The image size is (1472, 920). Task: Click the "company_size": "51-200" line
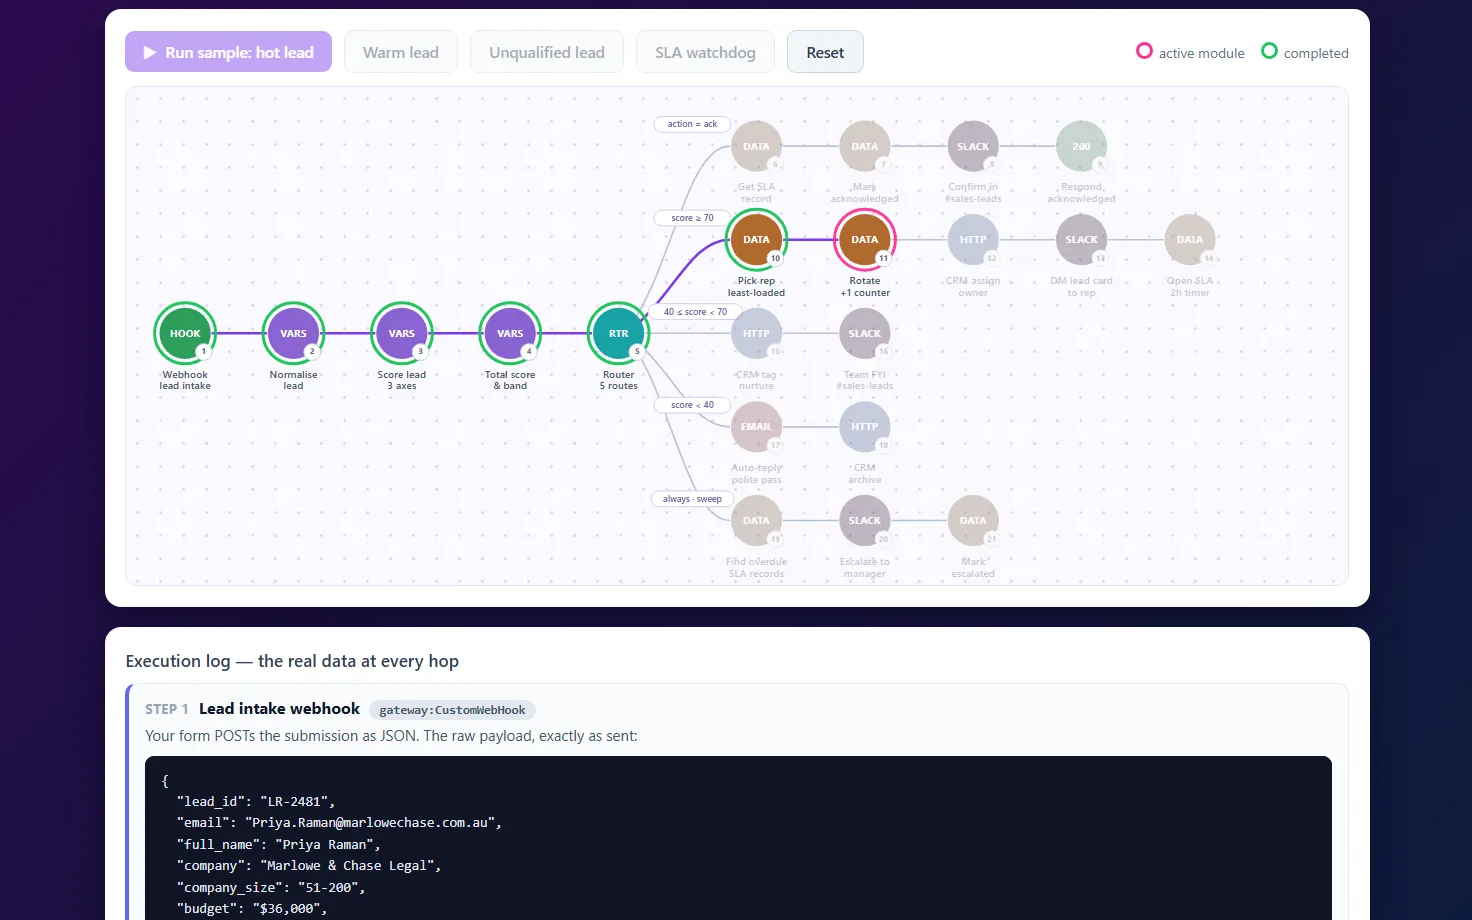coord(271,887)
